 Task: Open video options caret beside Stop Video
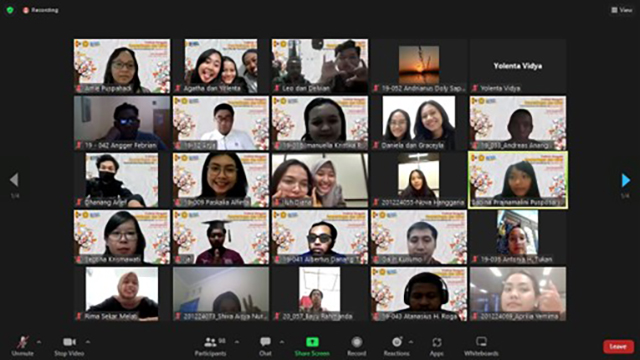(x=88, y=342)
